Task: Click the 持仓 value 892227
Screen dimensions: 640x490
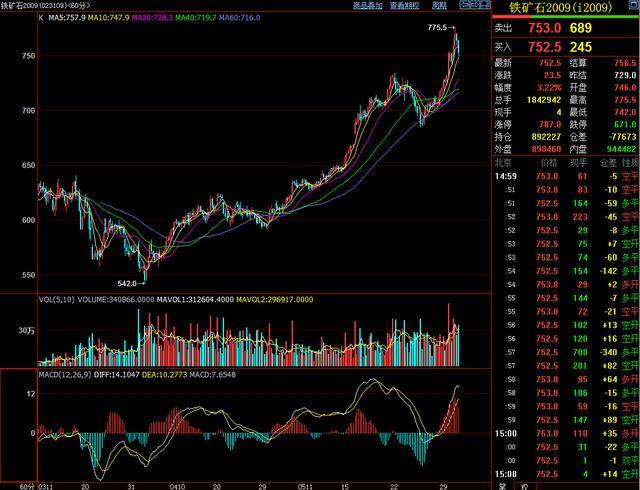Action: (546, 137)
